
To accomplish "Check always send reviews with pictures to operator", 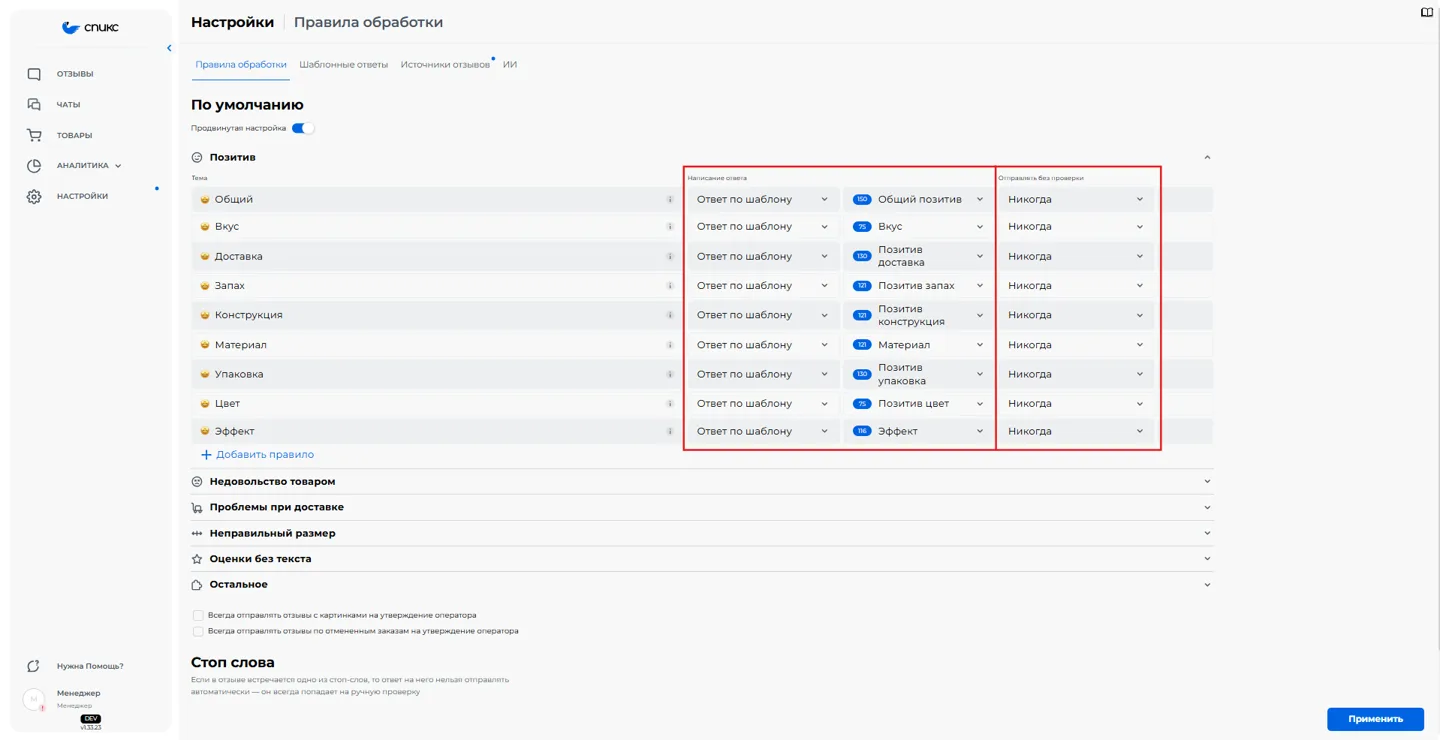I will tap(198, 616).
